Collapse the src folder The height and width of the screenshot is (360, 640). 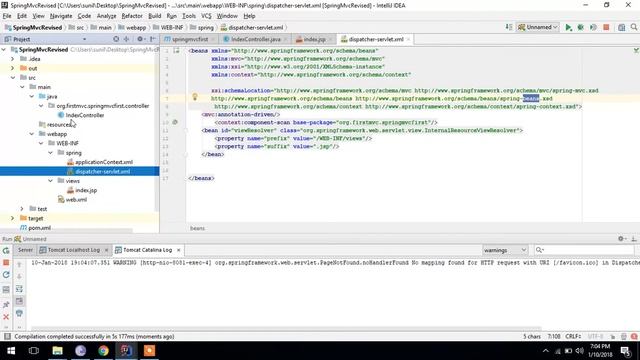[x=13, y=78]
